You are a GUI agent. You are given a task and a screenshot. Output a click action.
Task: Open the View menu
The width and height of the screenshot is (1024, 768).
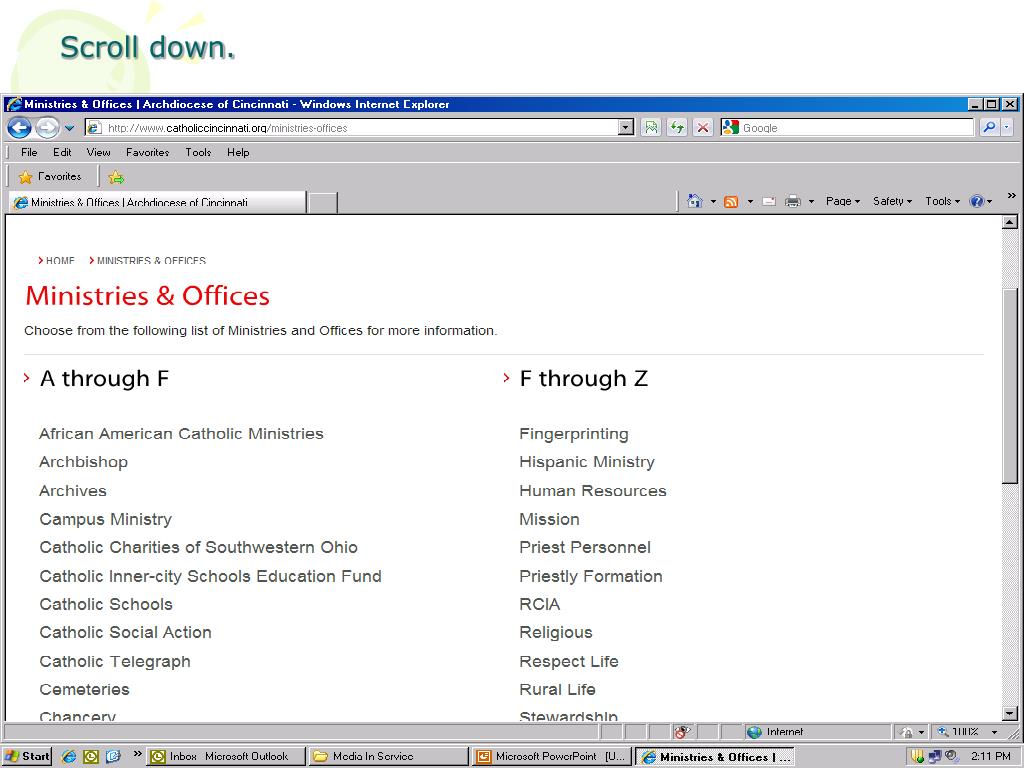tap(98, 152)
